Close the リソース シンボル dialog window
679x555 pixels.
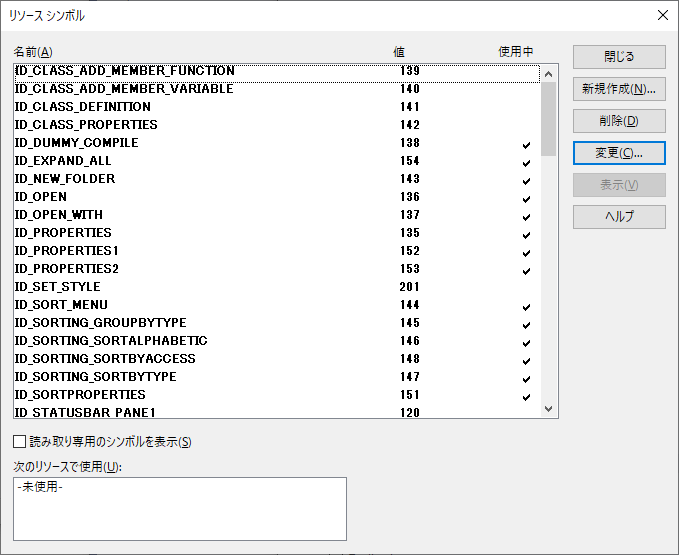coord(661,15)
